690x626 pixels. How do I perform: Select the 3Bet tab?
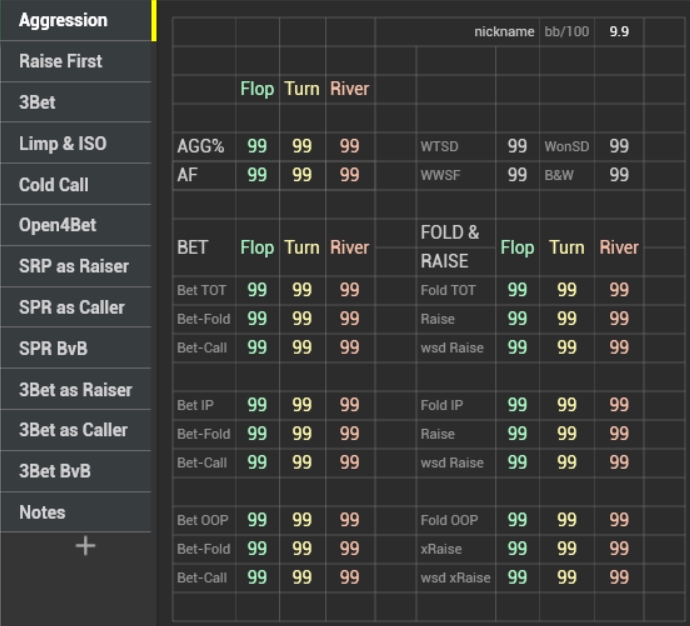pos(37,102)
